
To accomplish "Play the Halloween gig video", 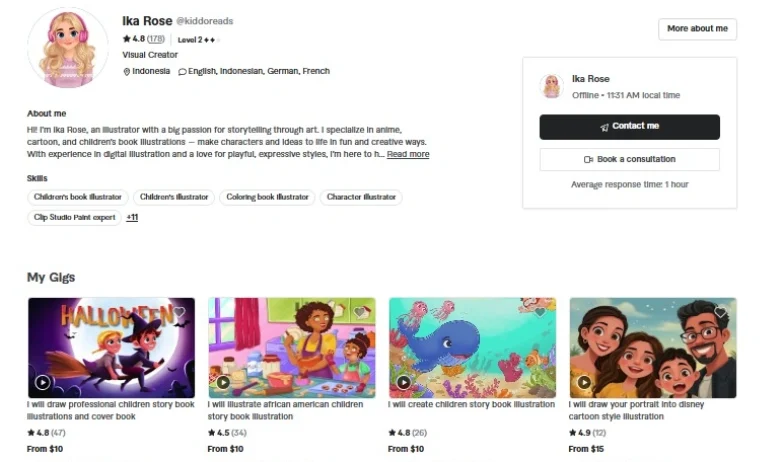I will (x=42, y=383).
